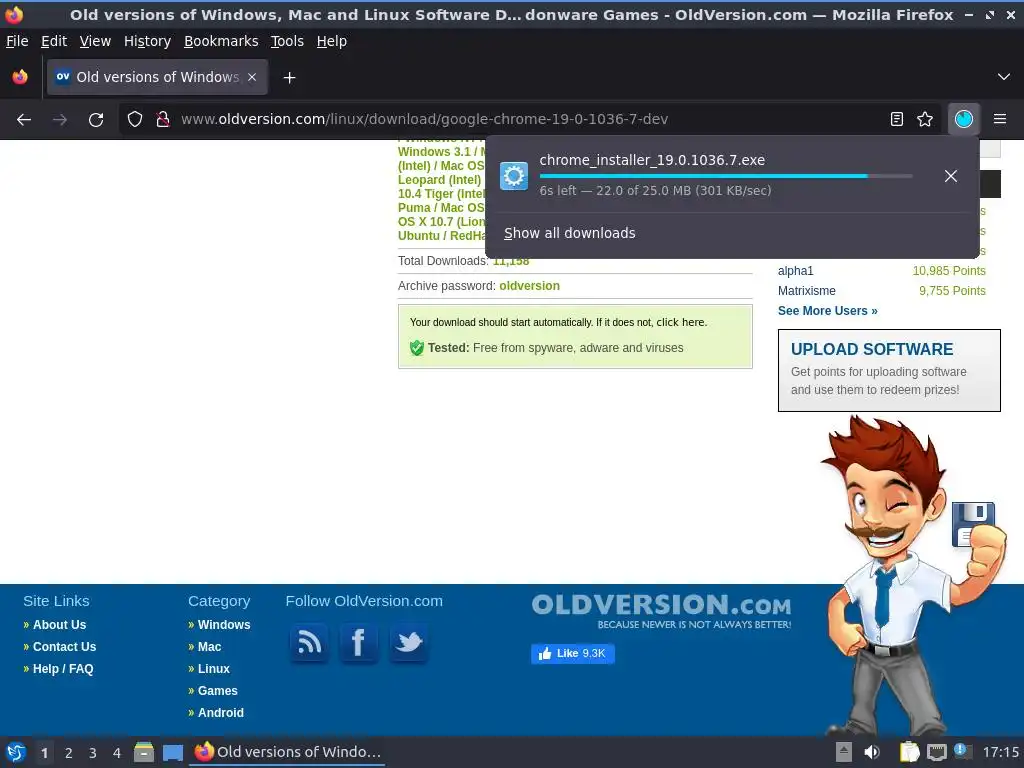Screen dimensions: 1024x768
Task: Open the Help menu
Action: tap(332, 41)
